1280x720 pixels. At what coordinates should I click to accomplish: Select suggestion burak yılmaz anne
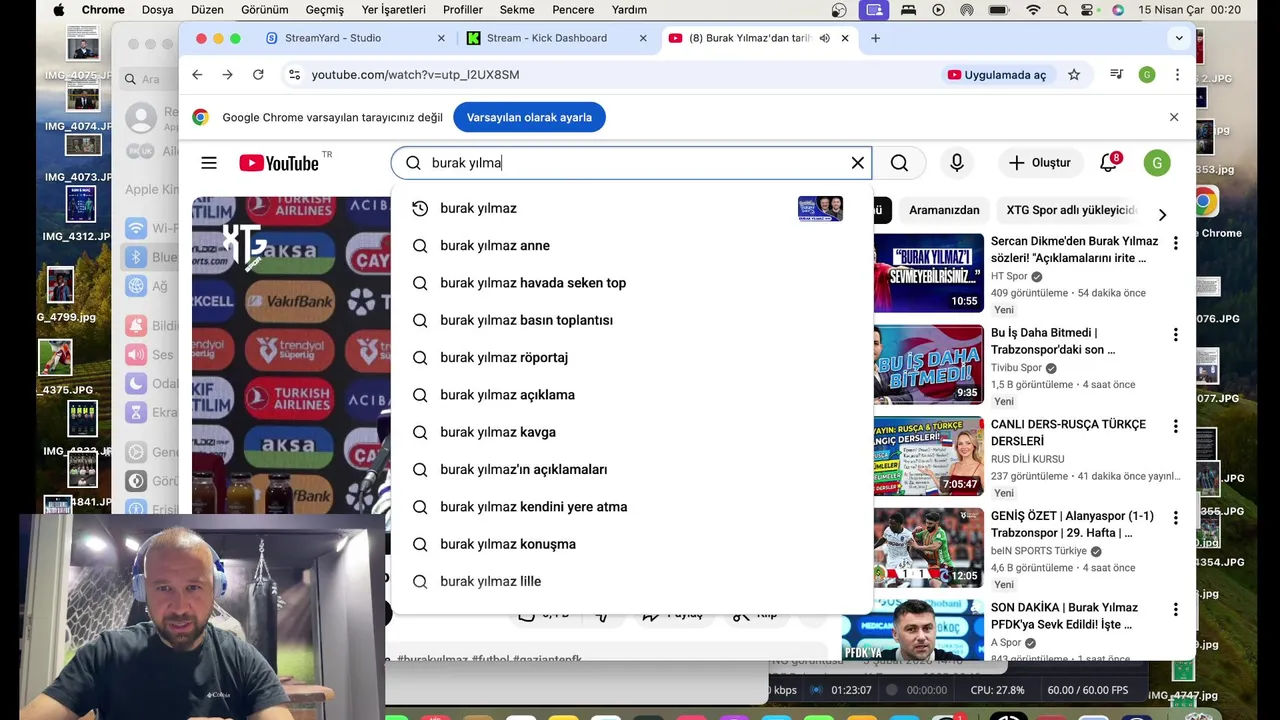[631, 246]
